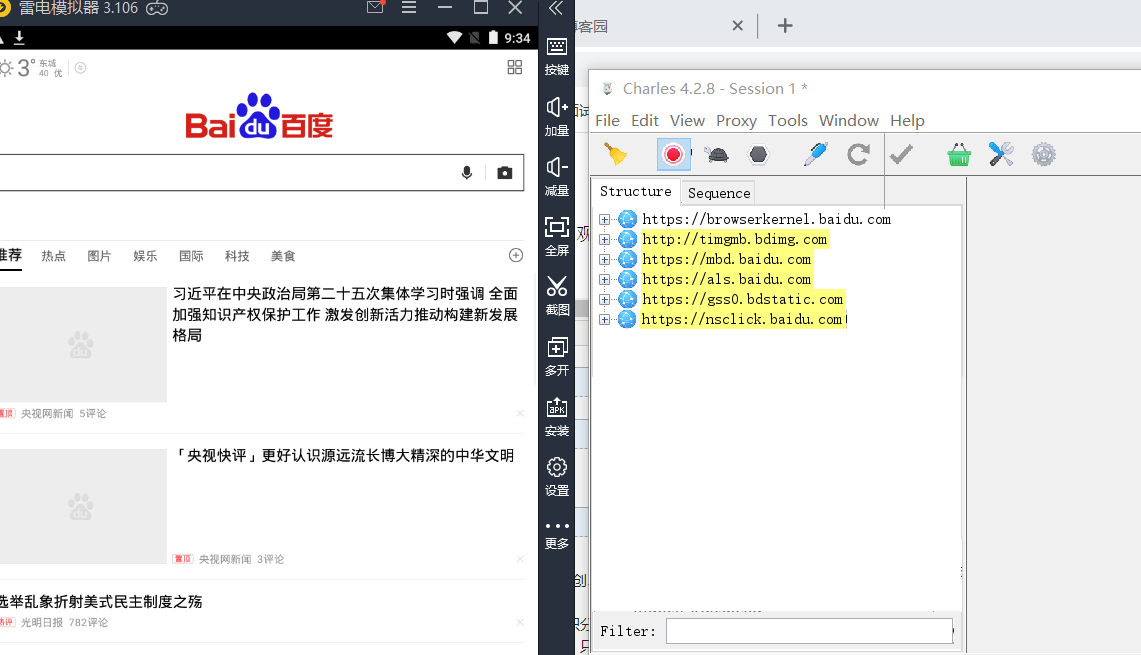
Task: Open the Edit menu in Charles
Action: pyautogui.click(x=645, y=121)
